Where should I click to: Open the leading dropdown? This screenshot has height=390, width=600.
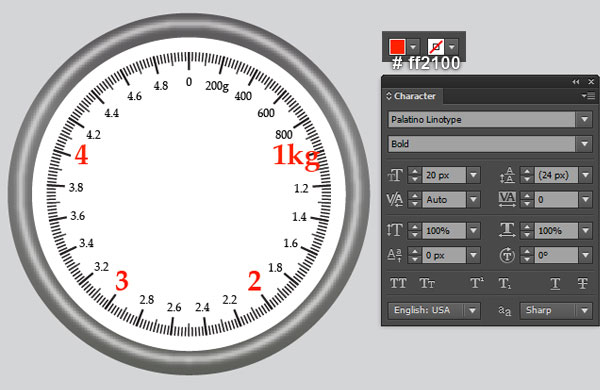pyautogui.click(x=585, y=175)
